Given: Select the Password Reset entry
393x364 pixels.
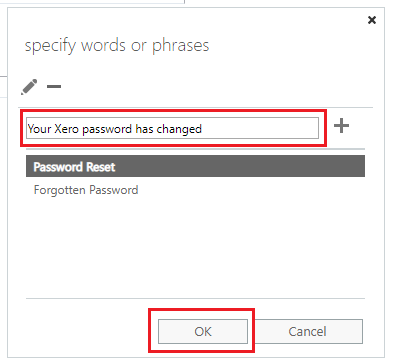Looking at the screenshot, I should point(195,166).
